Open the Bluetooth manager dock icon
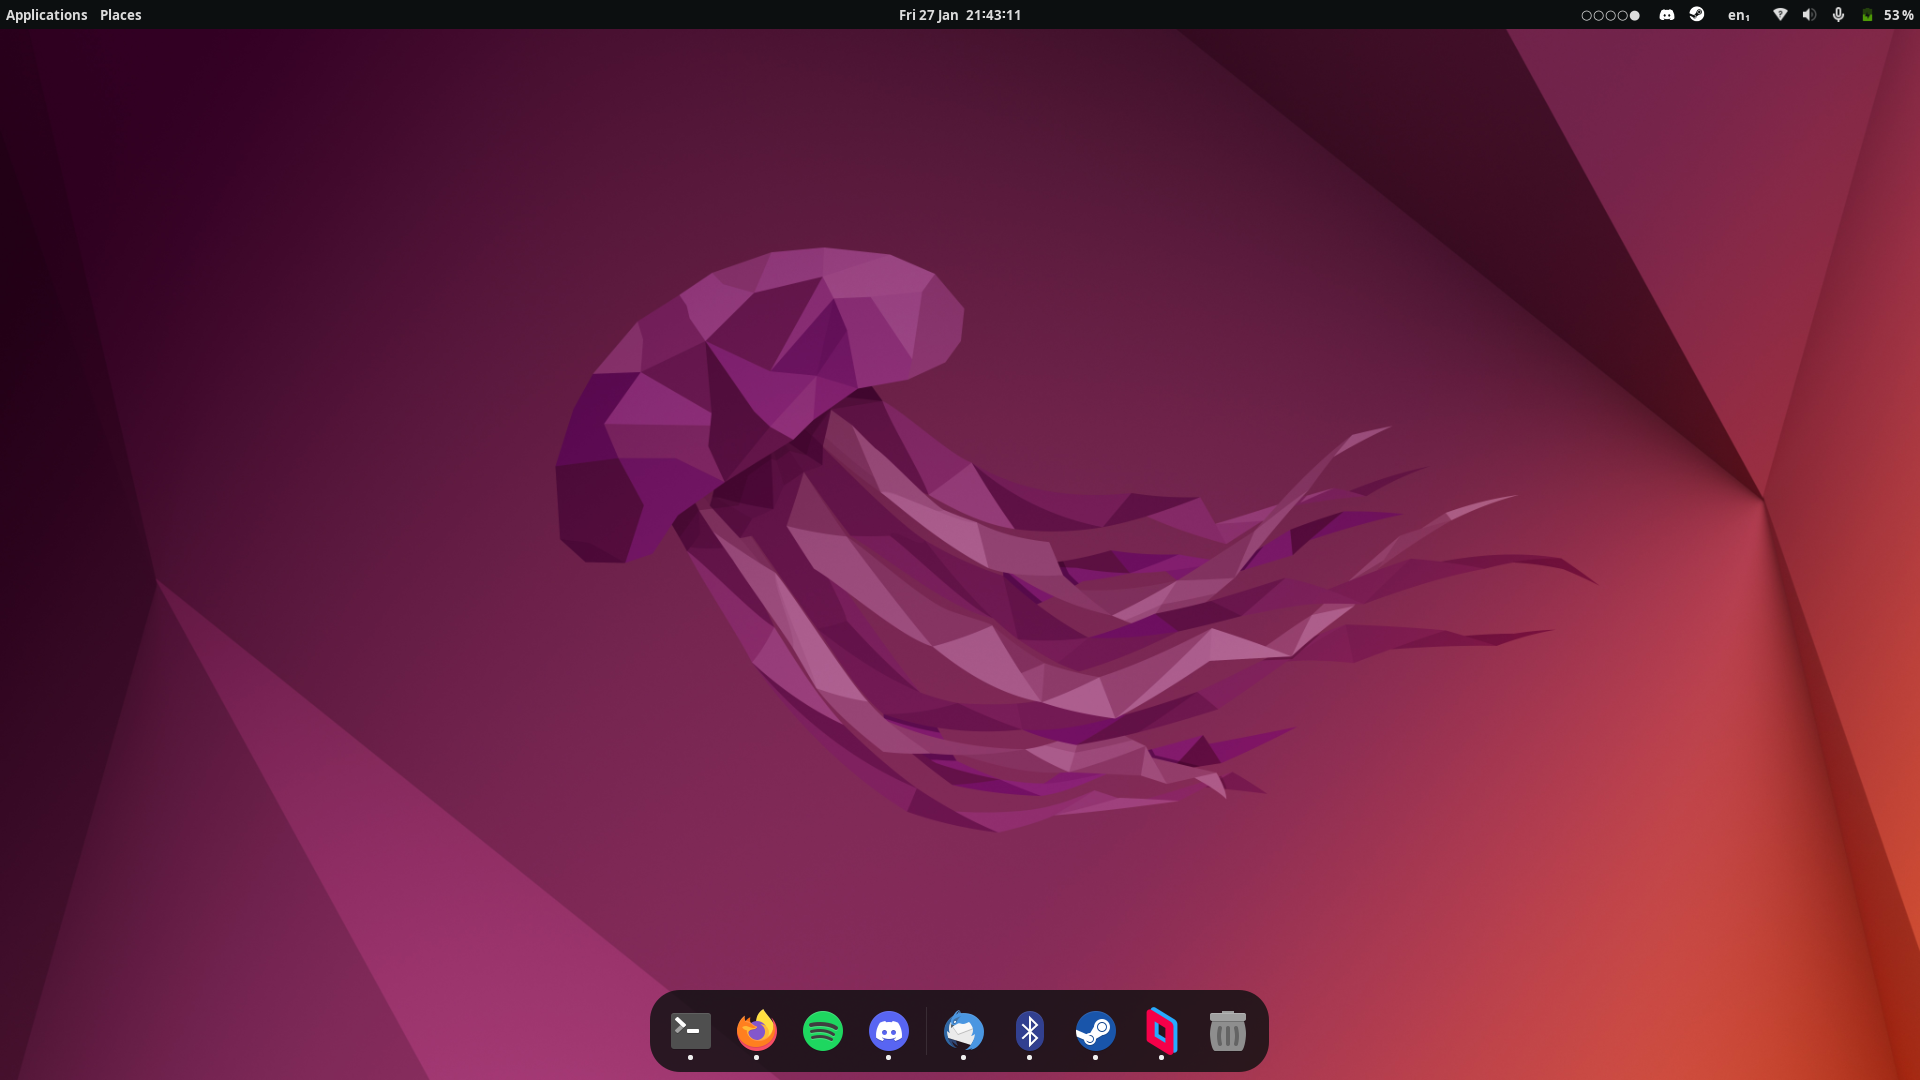The width and height of the screenshot is (1920, 1080). 1029,1031
